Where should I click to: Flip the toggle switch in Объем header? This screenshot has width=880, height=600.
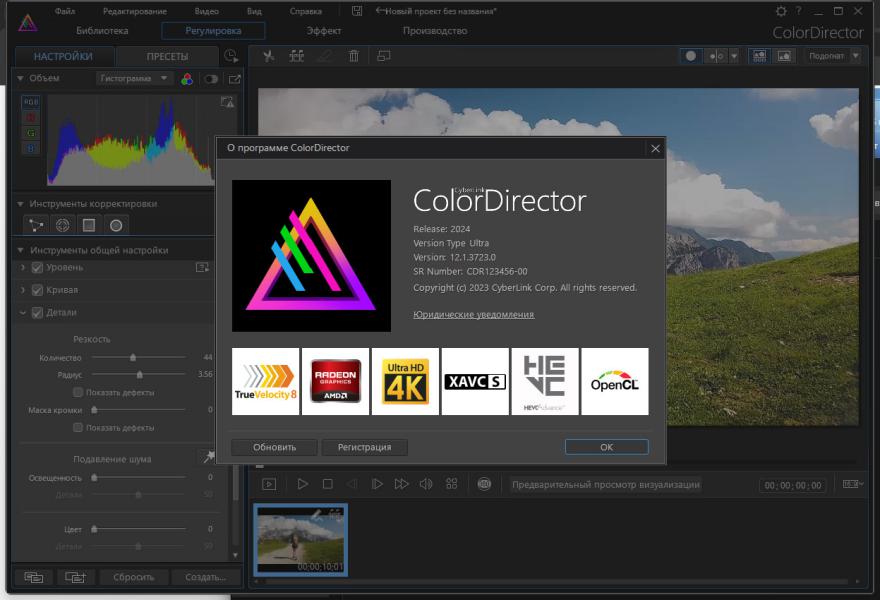(x=211, y=79)
